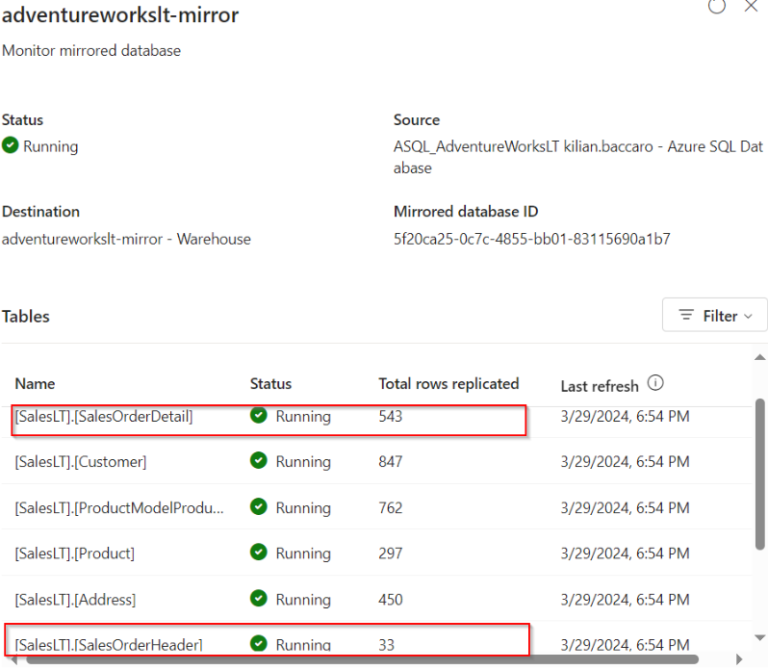Refresh the mirrored database monitor panel
This screenshot has height=670, width=768.
717,6
